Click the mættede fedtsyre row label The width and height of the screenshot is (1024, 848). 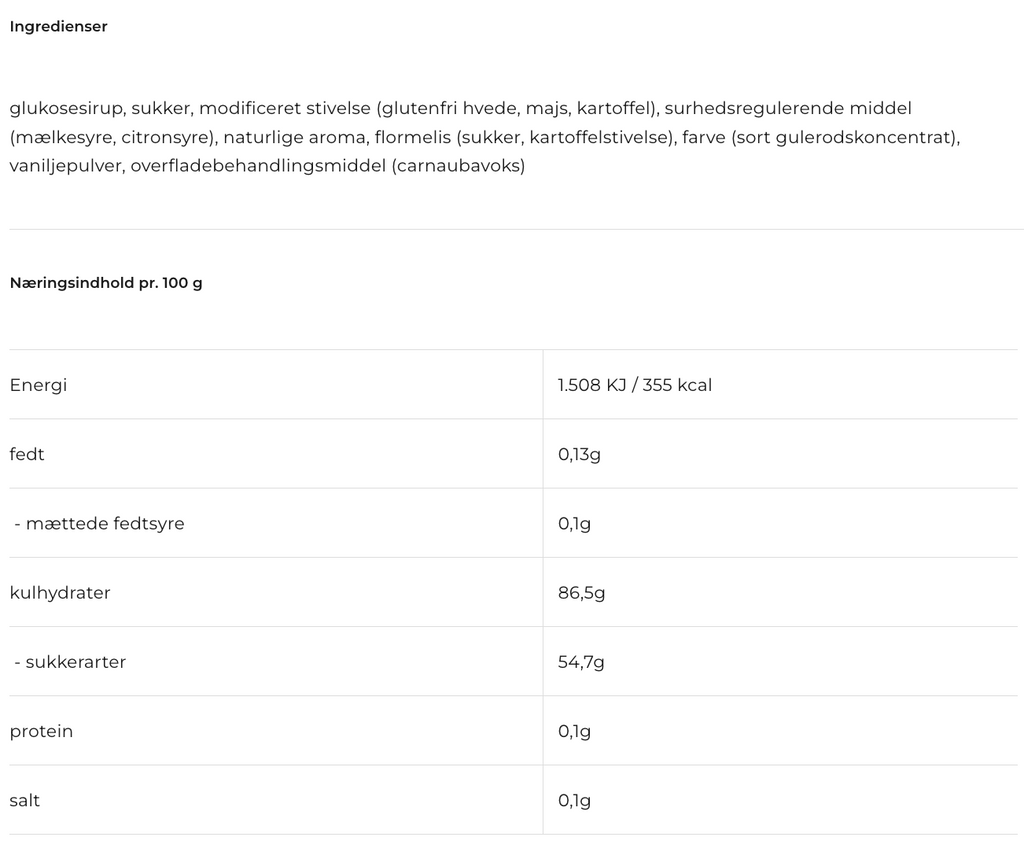[104, 523]
